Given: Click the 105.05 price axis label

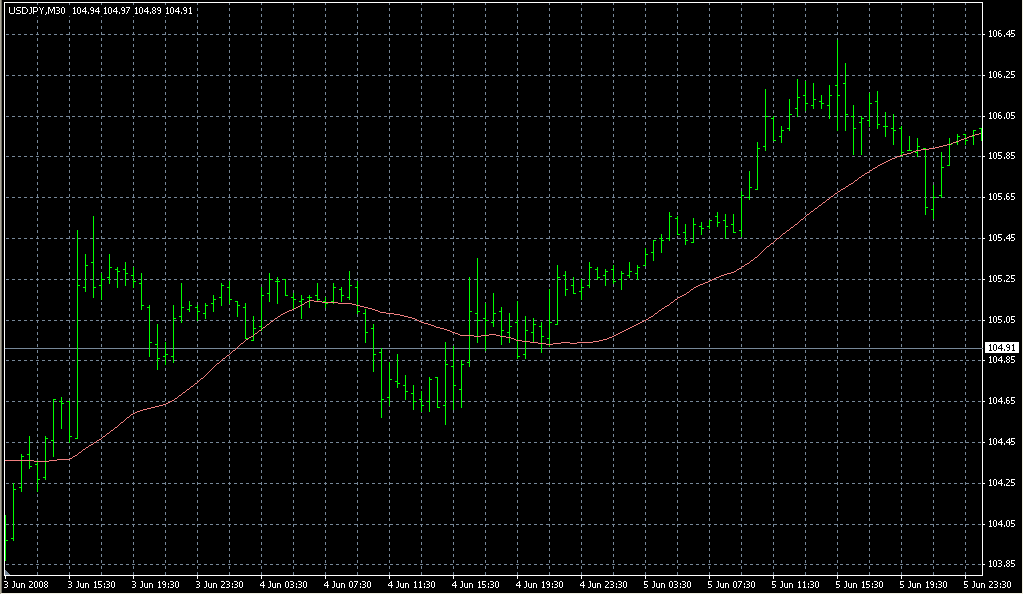Looking at the screenshot, I should point(1001,320).
